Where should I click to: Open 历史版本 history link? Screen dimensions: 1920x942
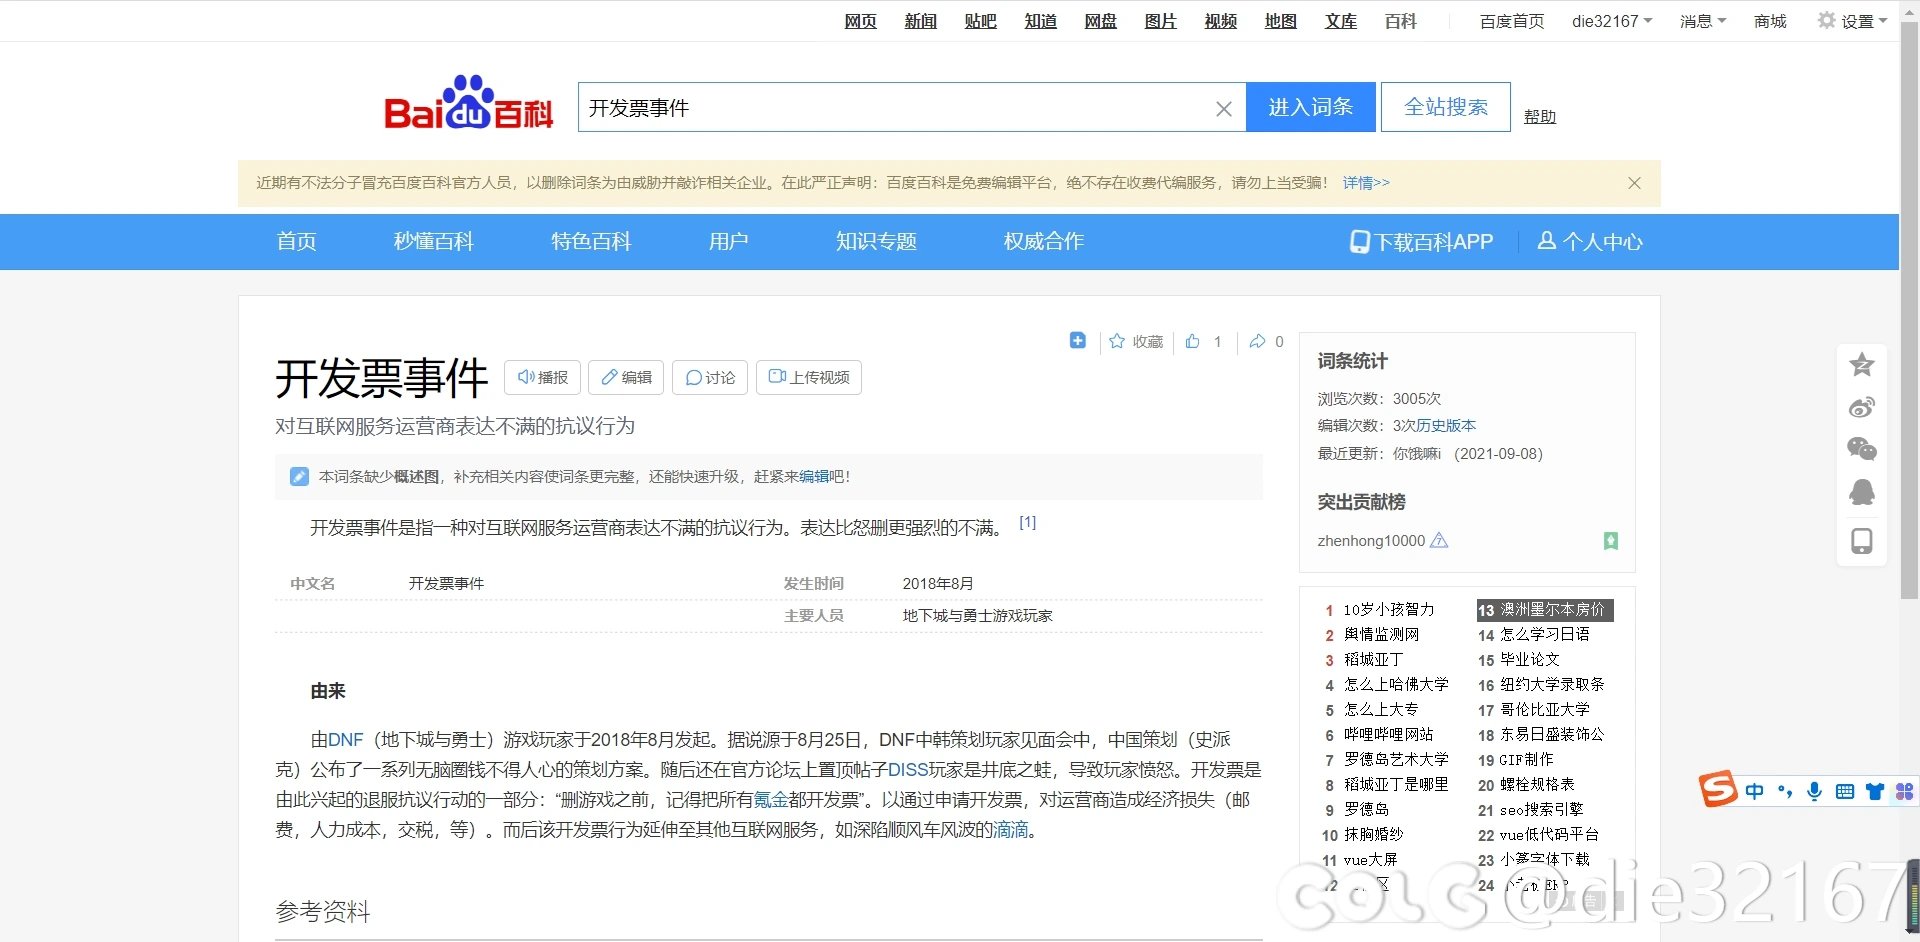click(1446, 426)
